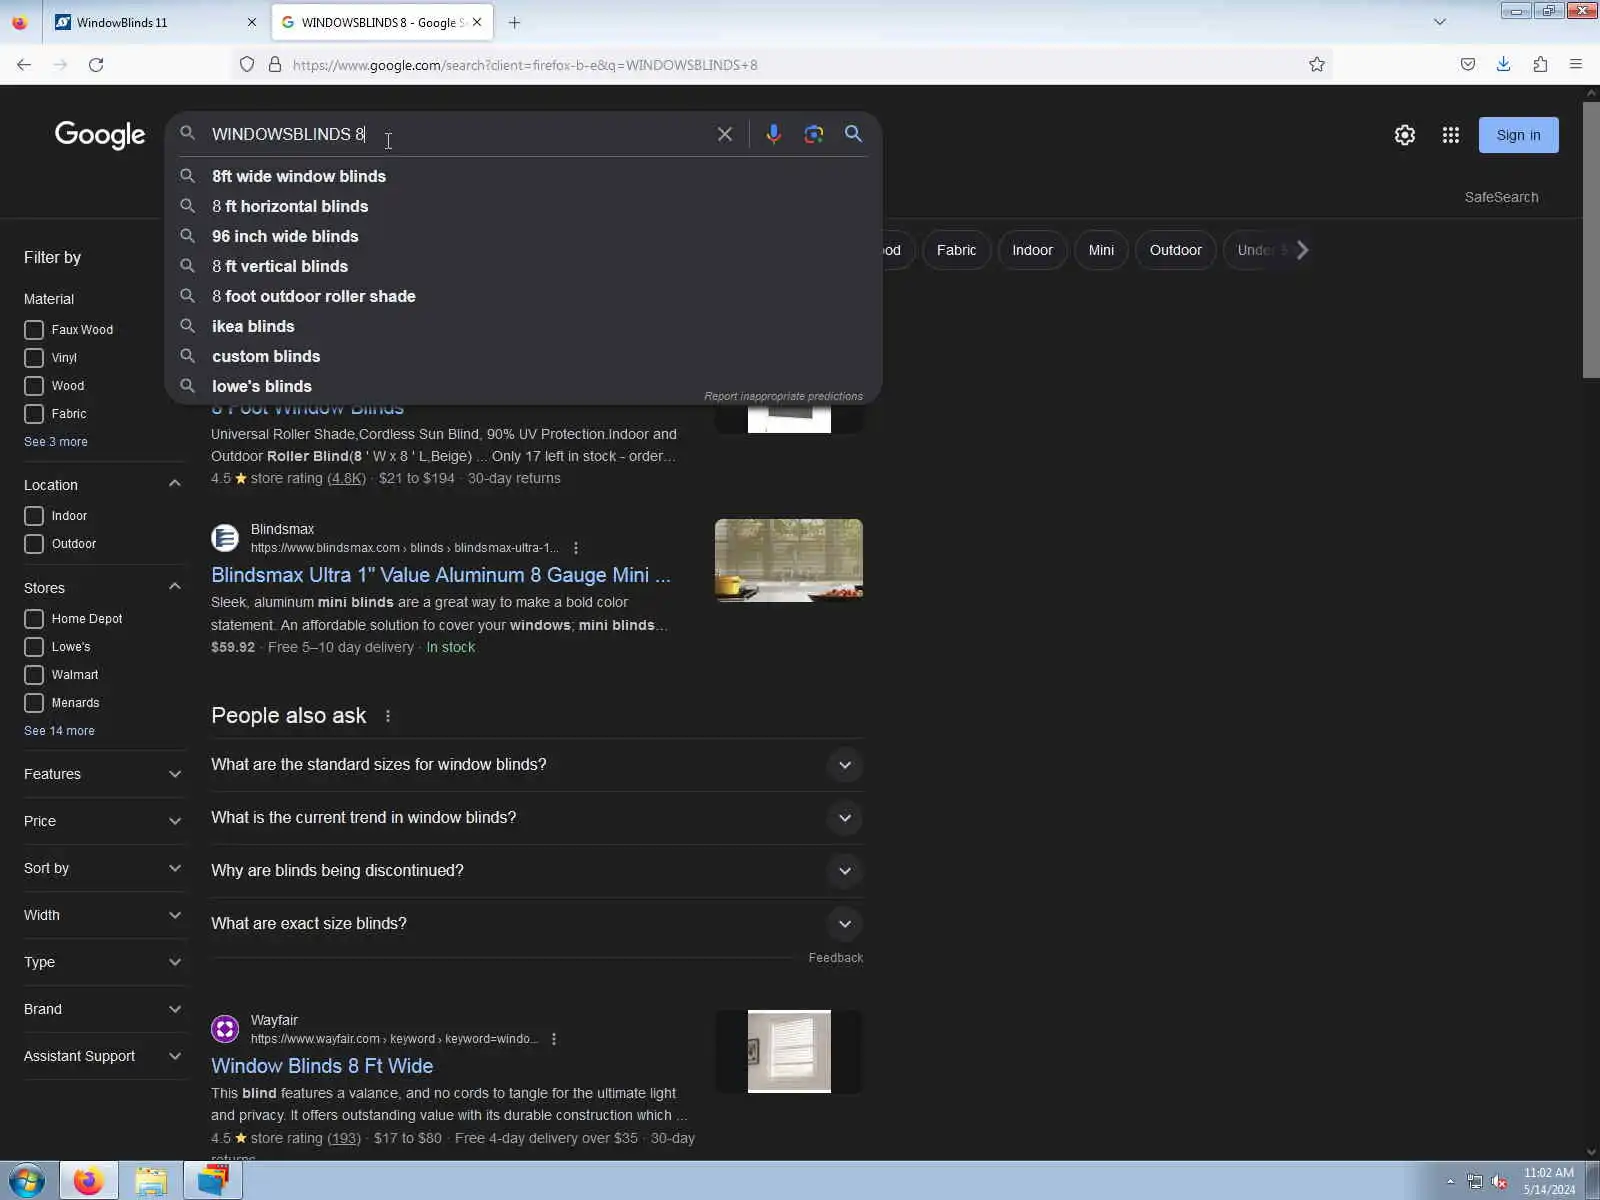Show 14 more store filters
Screen dimensions: 1600x1200
(x=59, y=731)
